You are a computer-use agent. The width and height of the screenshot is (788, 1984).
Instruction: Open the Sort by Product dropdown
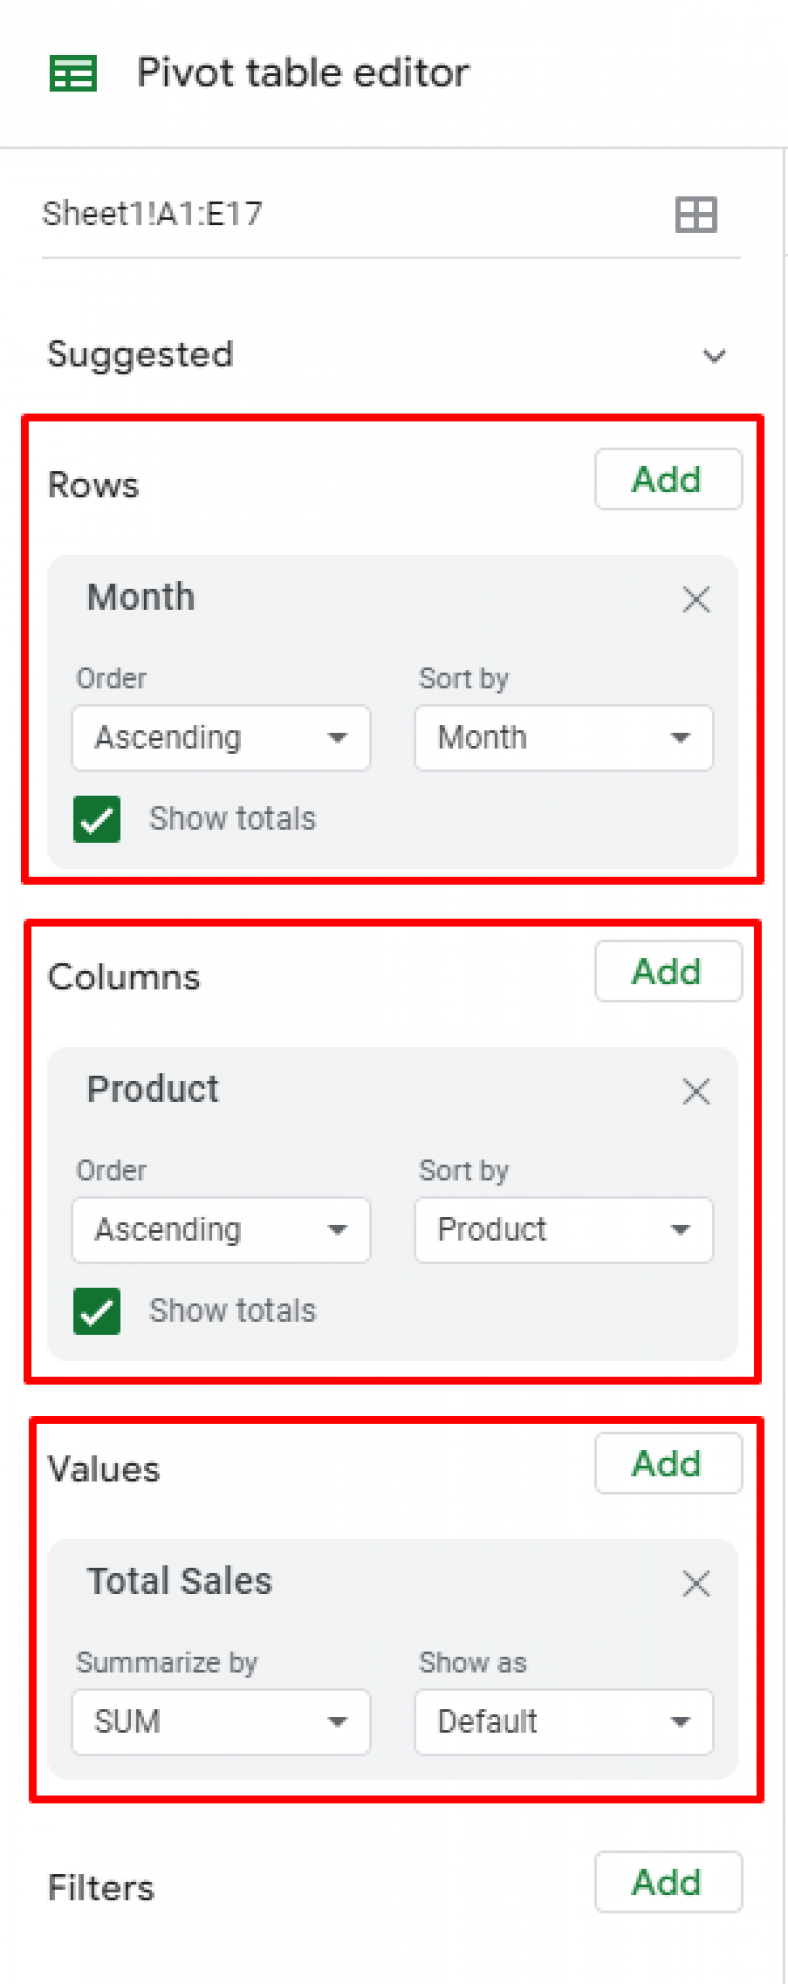(563, 1230)
